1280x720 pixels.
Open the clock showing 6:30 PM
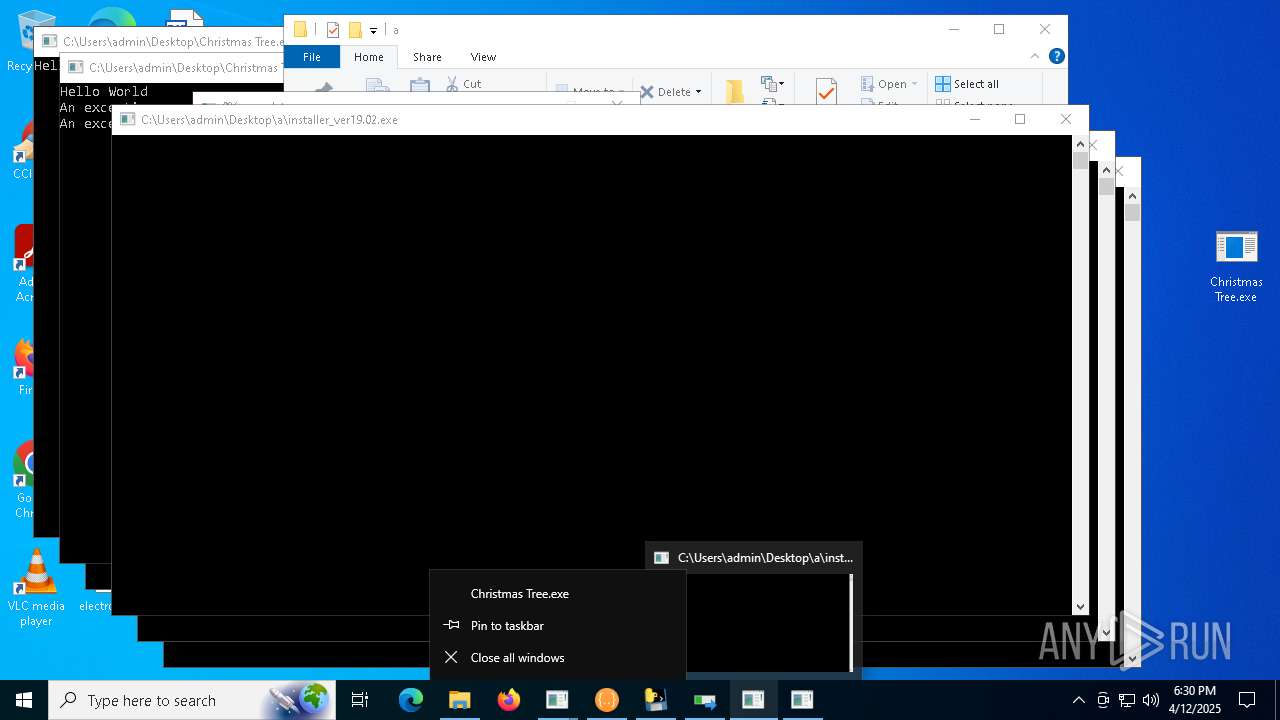[x=1194, y=700]
